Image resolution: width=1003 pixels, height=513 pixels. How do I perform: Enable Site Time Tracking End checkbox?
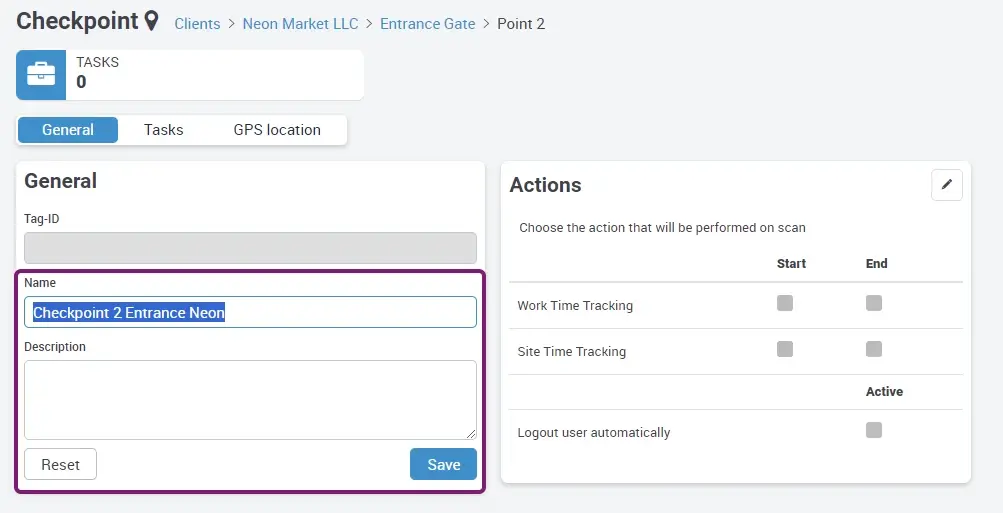point(874,349)
